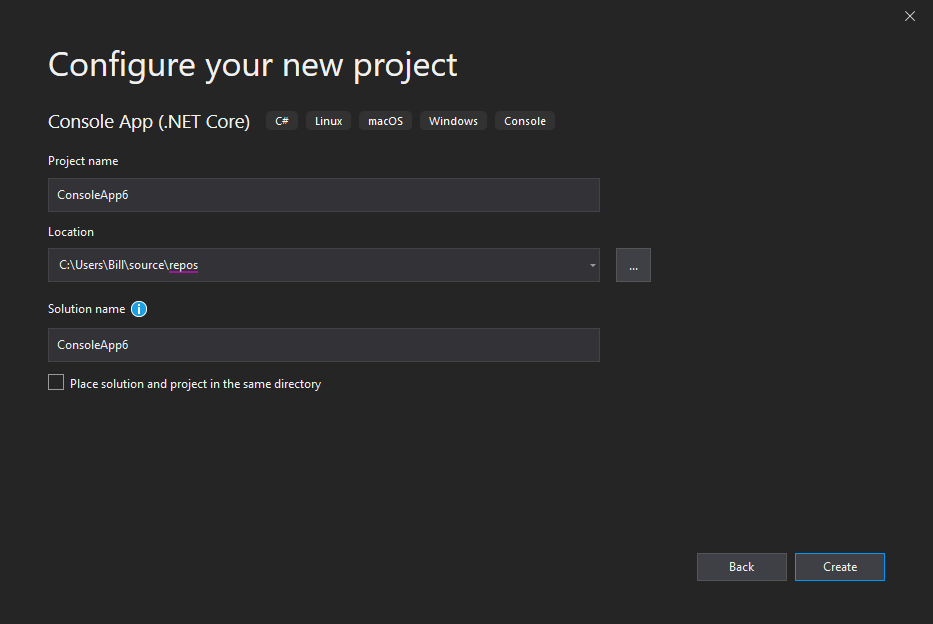Click the Project name label

click(83, 161)
